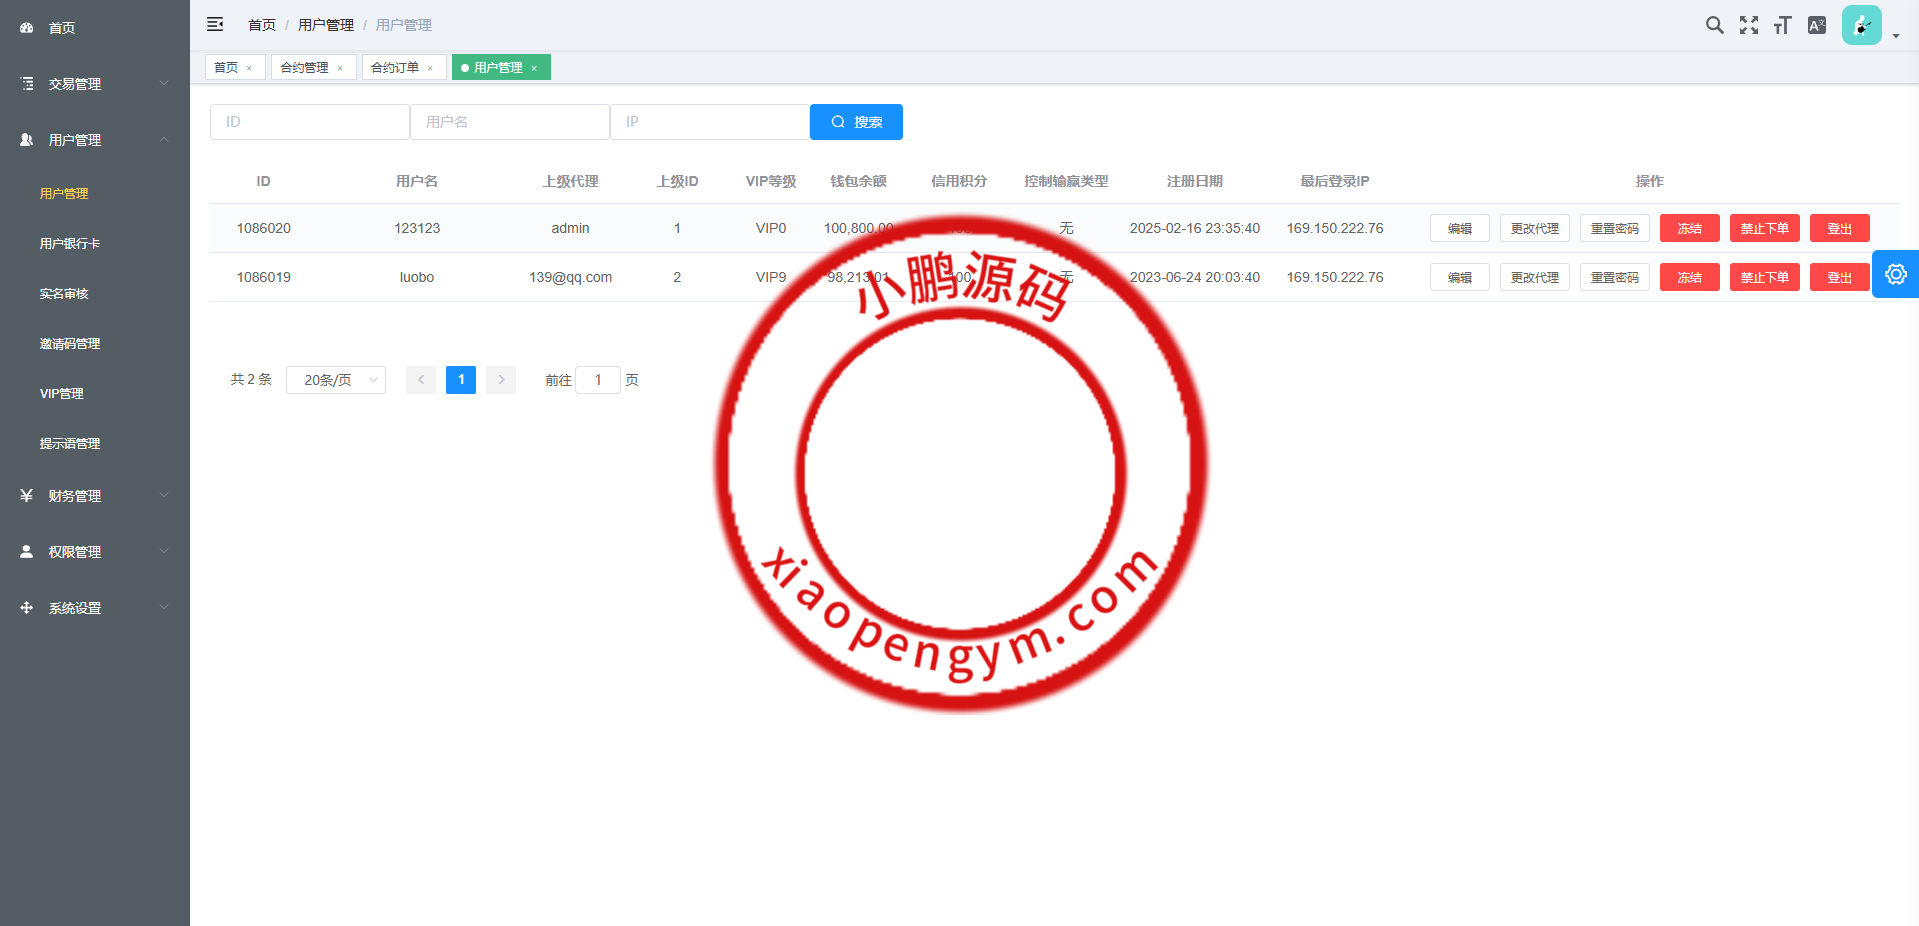Screen dimensions: 1919x926
Task: Close the active 用户管理 page tab
Action: pos(534,68)
